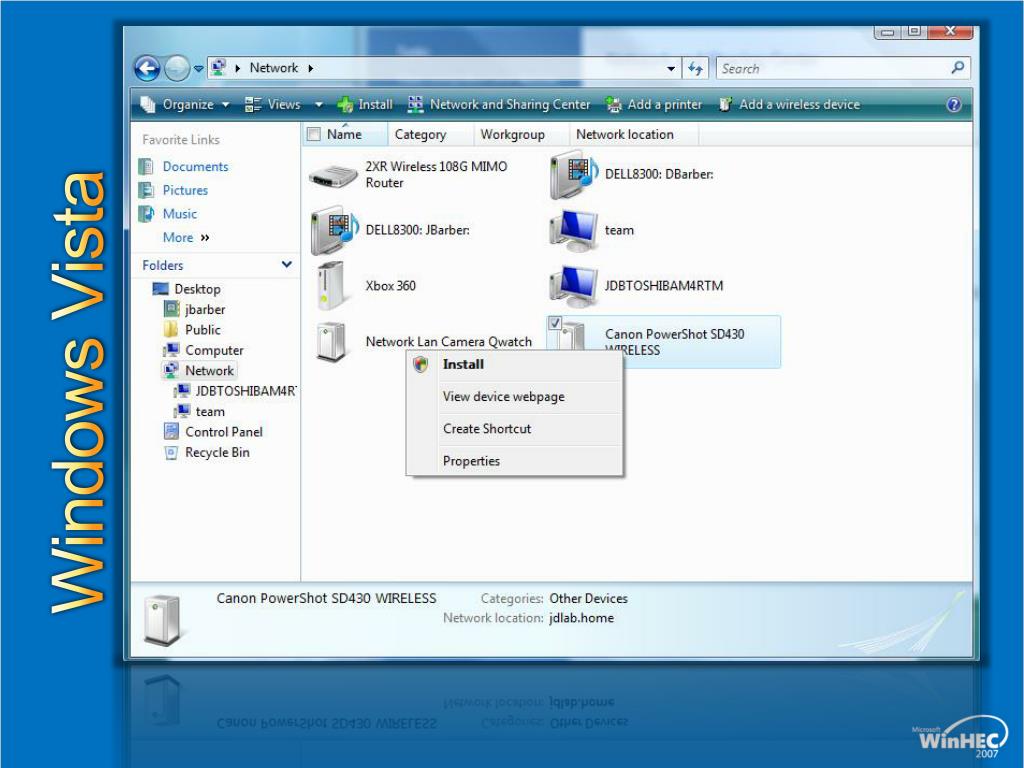The image size is (1024, 768).
Task: Expand More favorite links
Action: pos(186,237)
